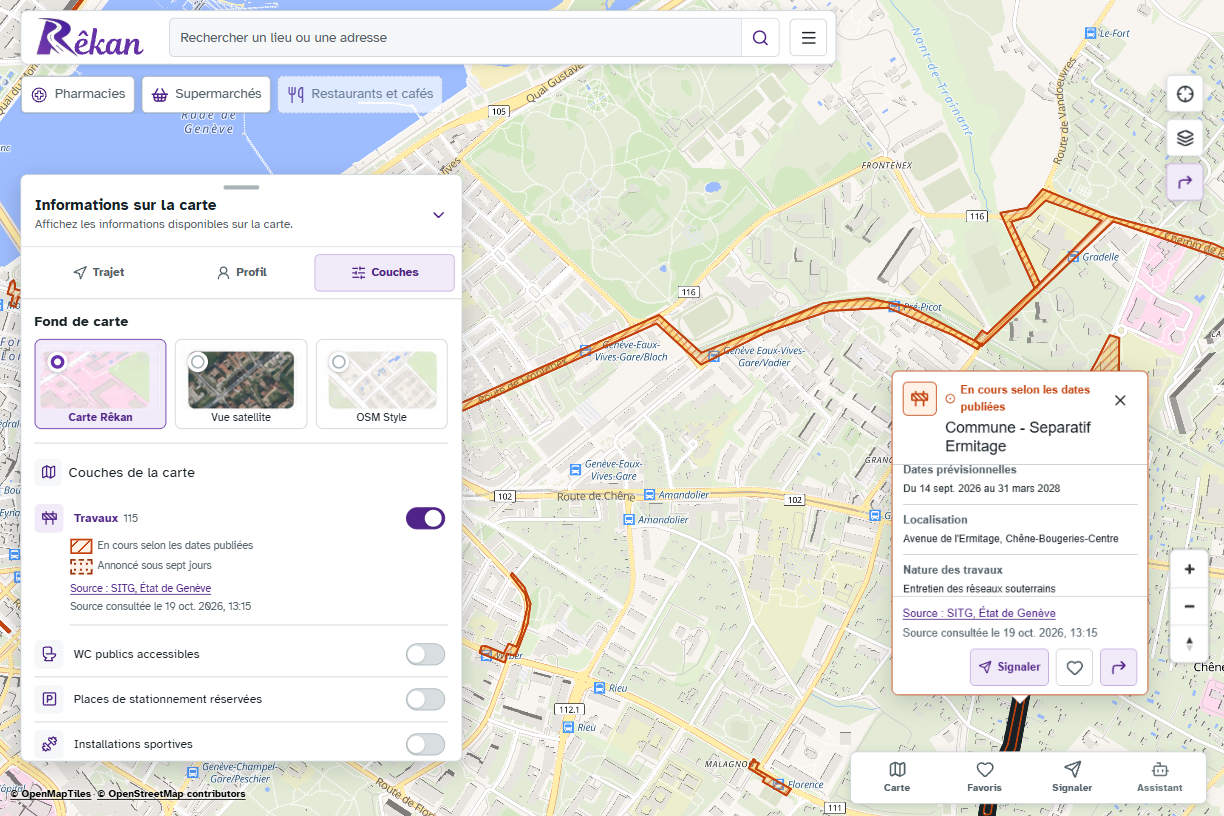Click the sports installations layer icon

pos(49,744)
